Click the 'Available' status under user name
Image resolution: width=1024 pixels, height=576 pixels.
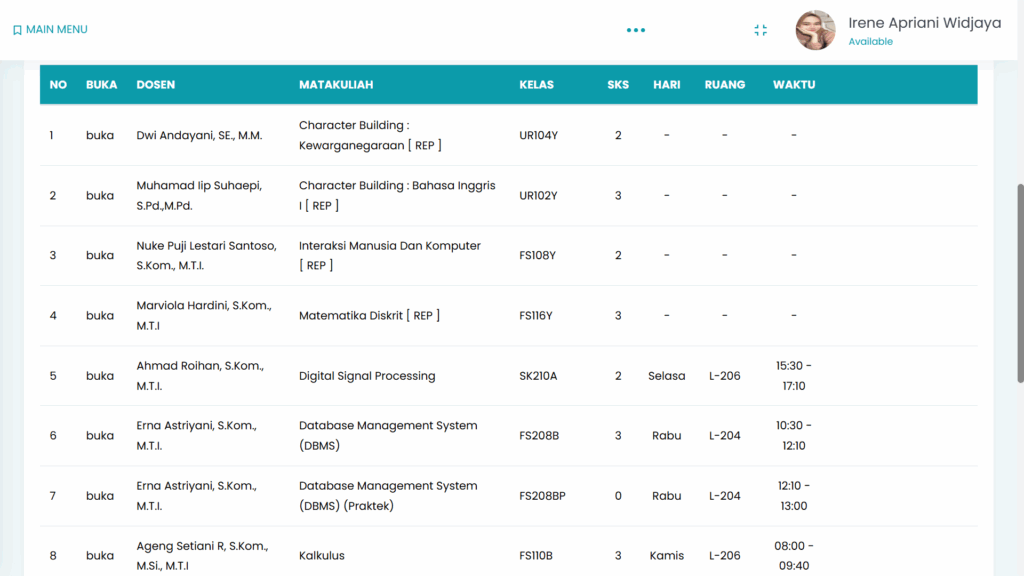point(870,42)
